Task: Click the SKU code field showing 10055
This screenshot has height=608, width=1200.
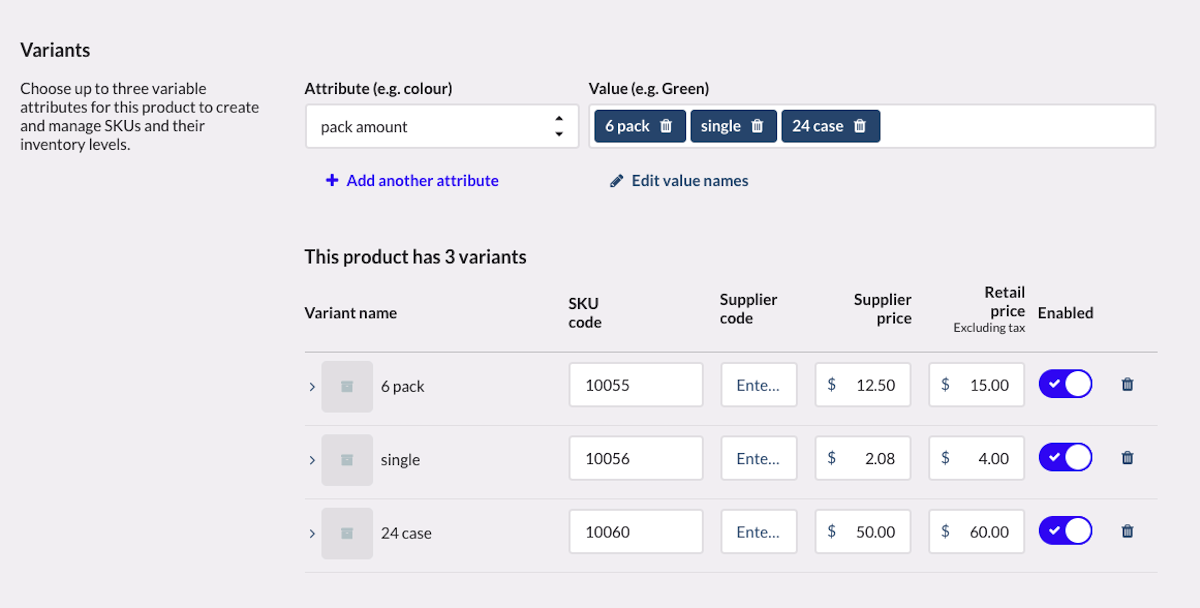Action: tap(636, 385)
